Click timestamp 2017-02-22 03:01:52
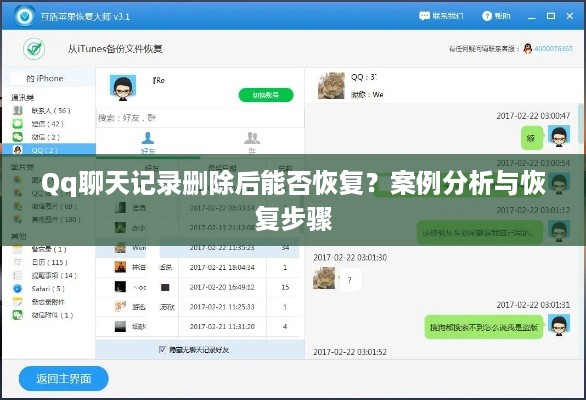 tap(350, 352)
